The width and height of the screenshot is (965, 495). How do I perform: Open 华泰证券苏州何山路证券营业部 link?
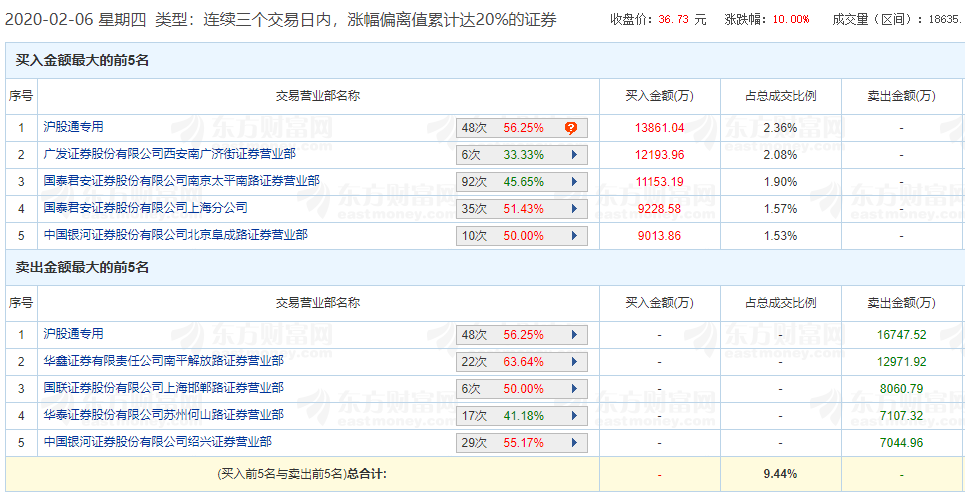[164, 415]
